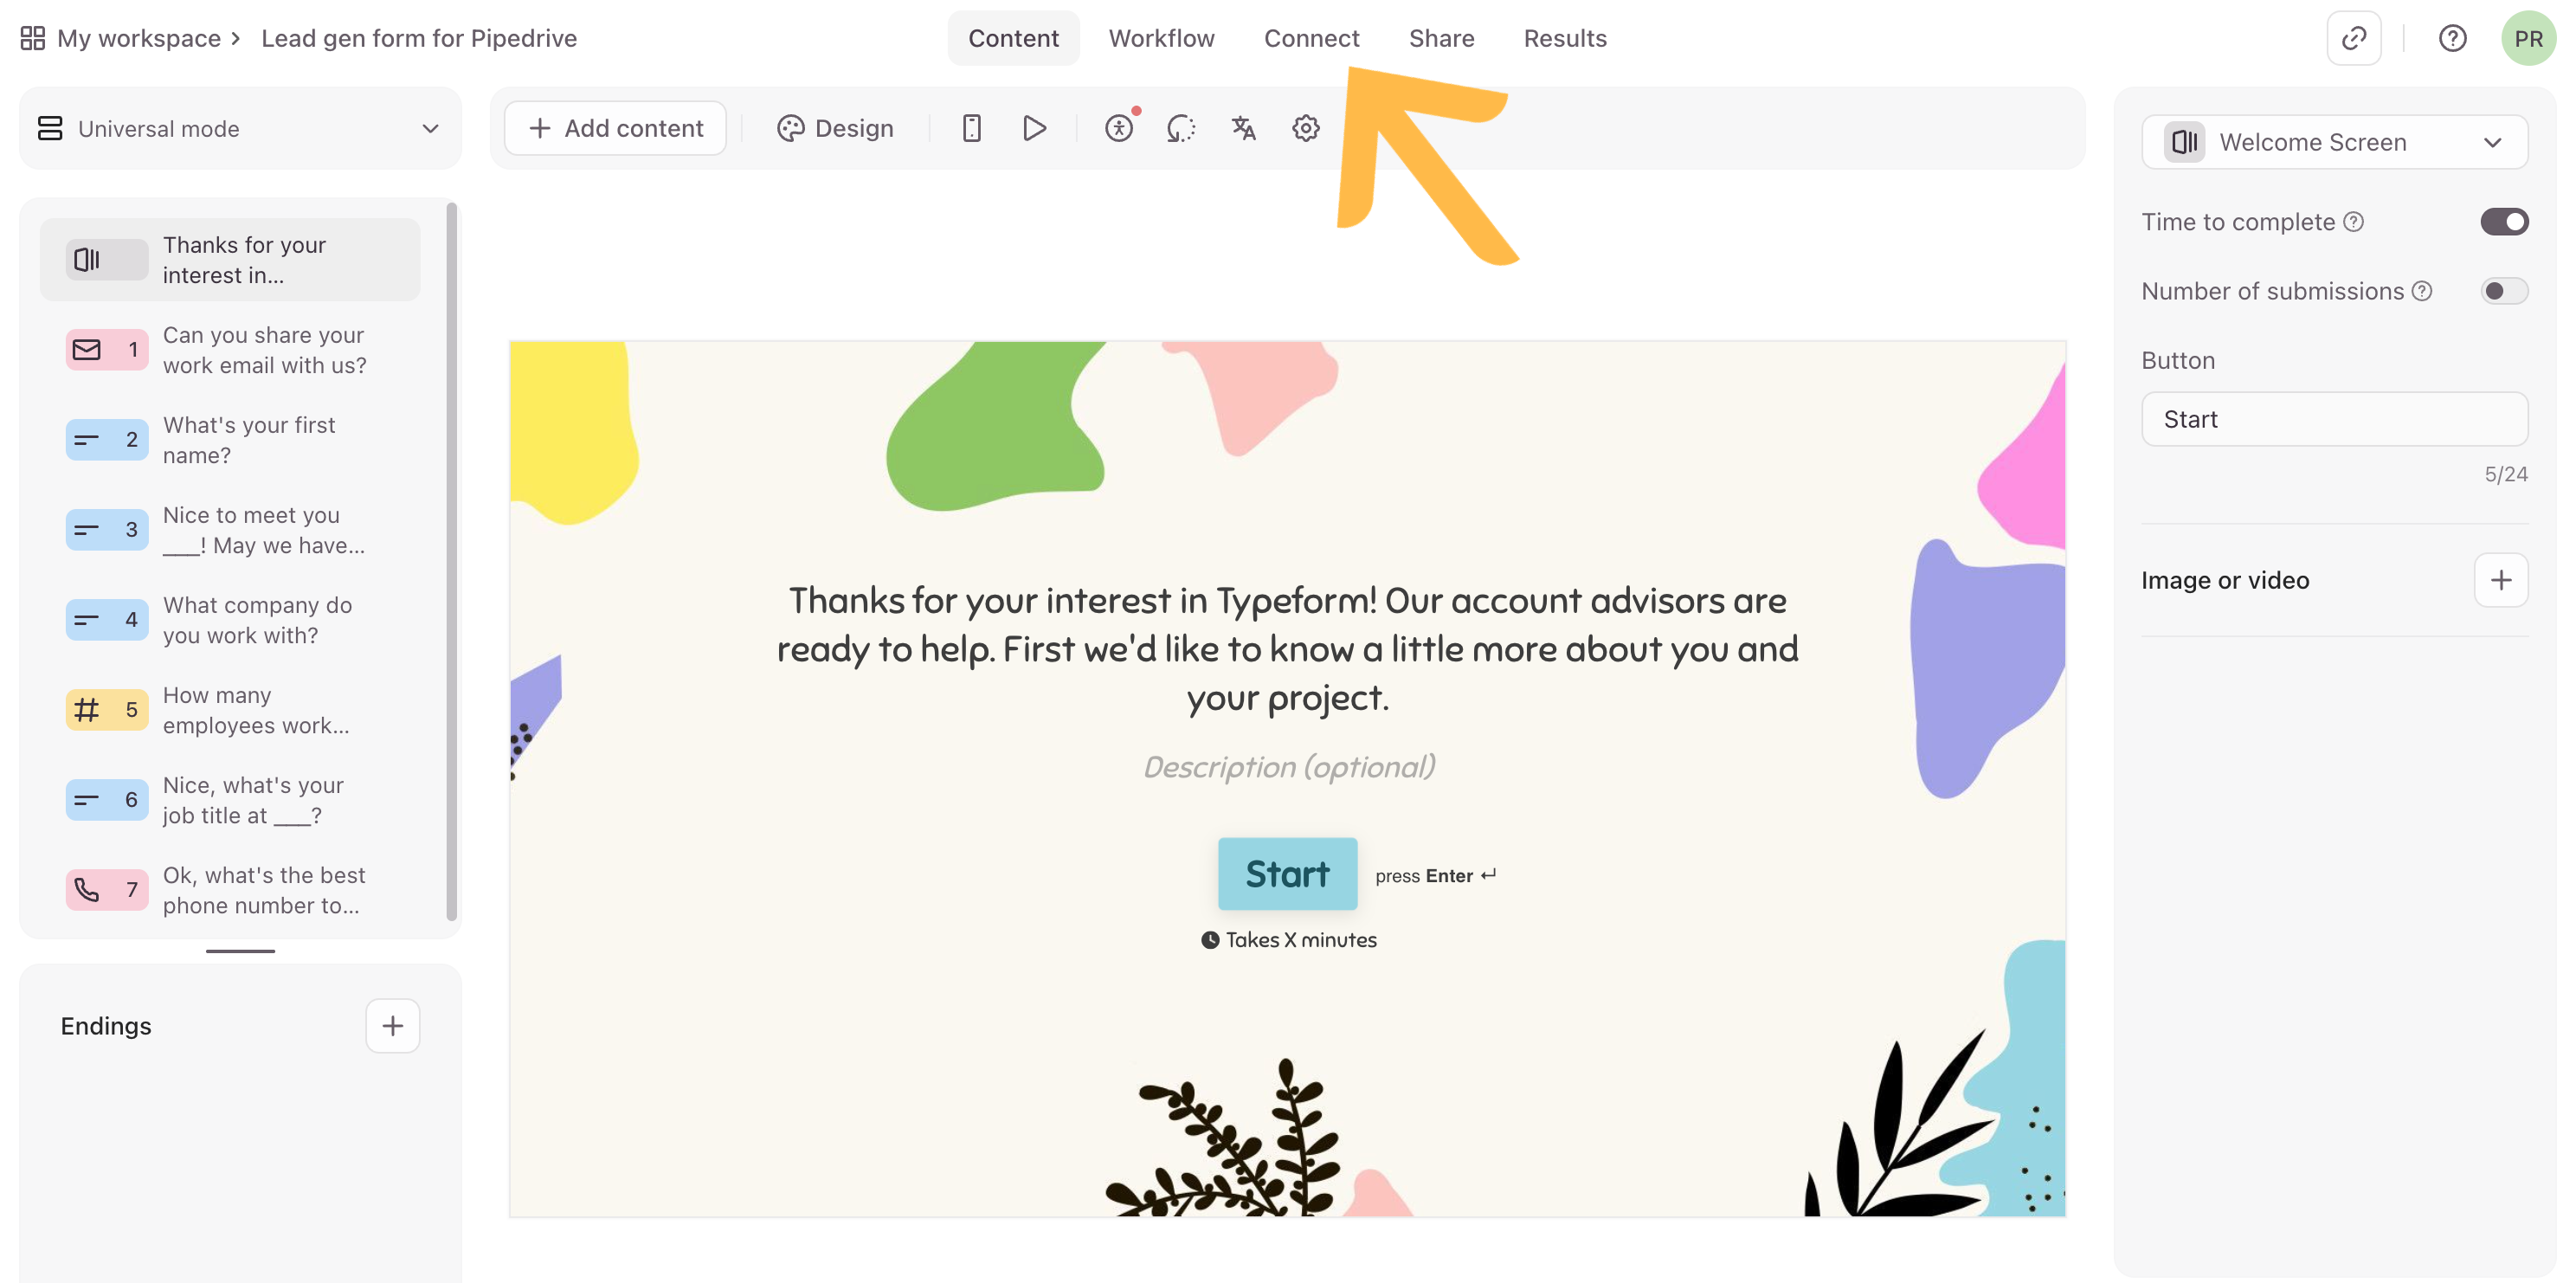Copy form link via link icon
Screen dimensions: 2576x1283
(2353, 38)
